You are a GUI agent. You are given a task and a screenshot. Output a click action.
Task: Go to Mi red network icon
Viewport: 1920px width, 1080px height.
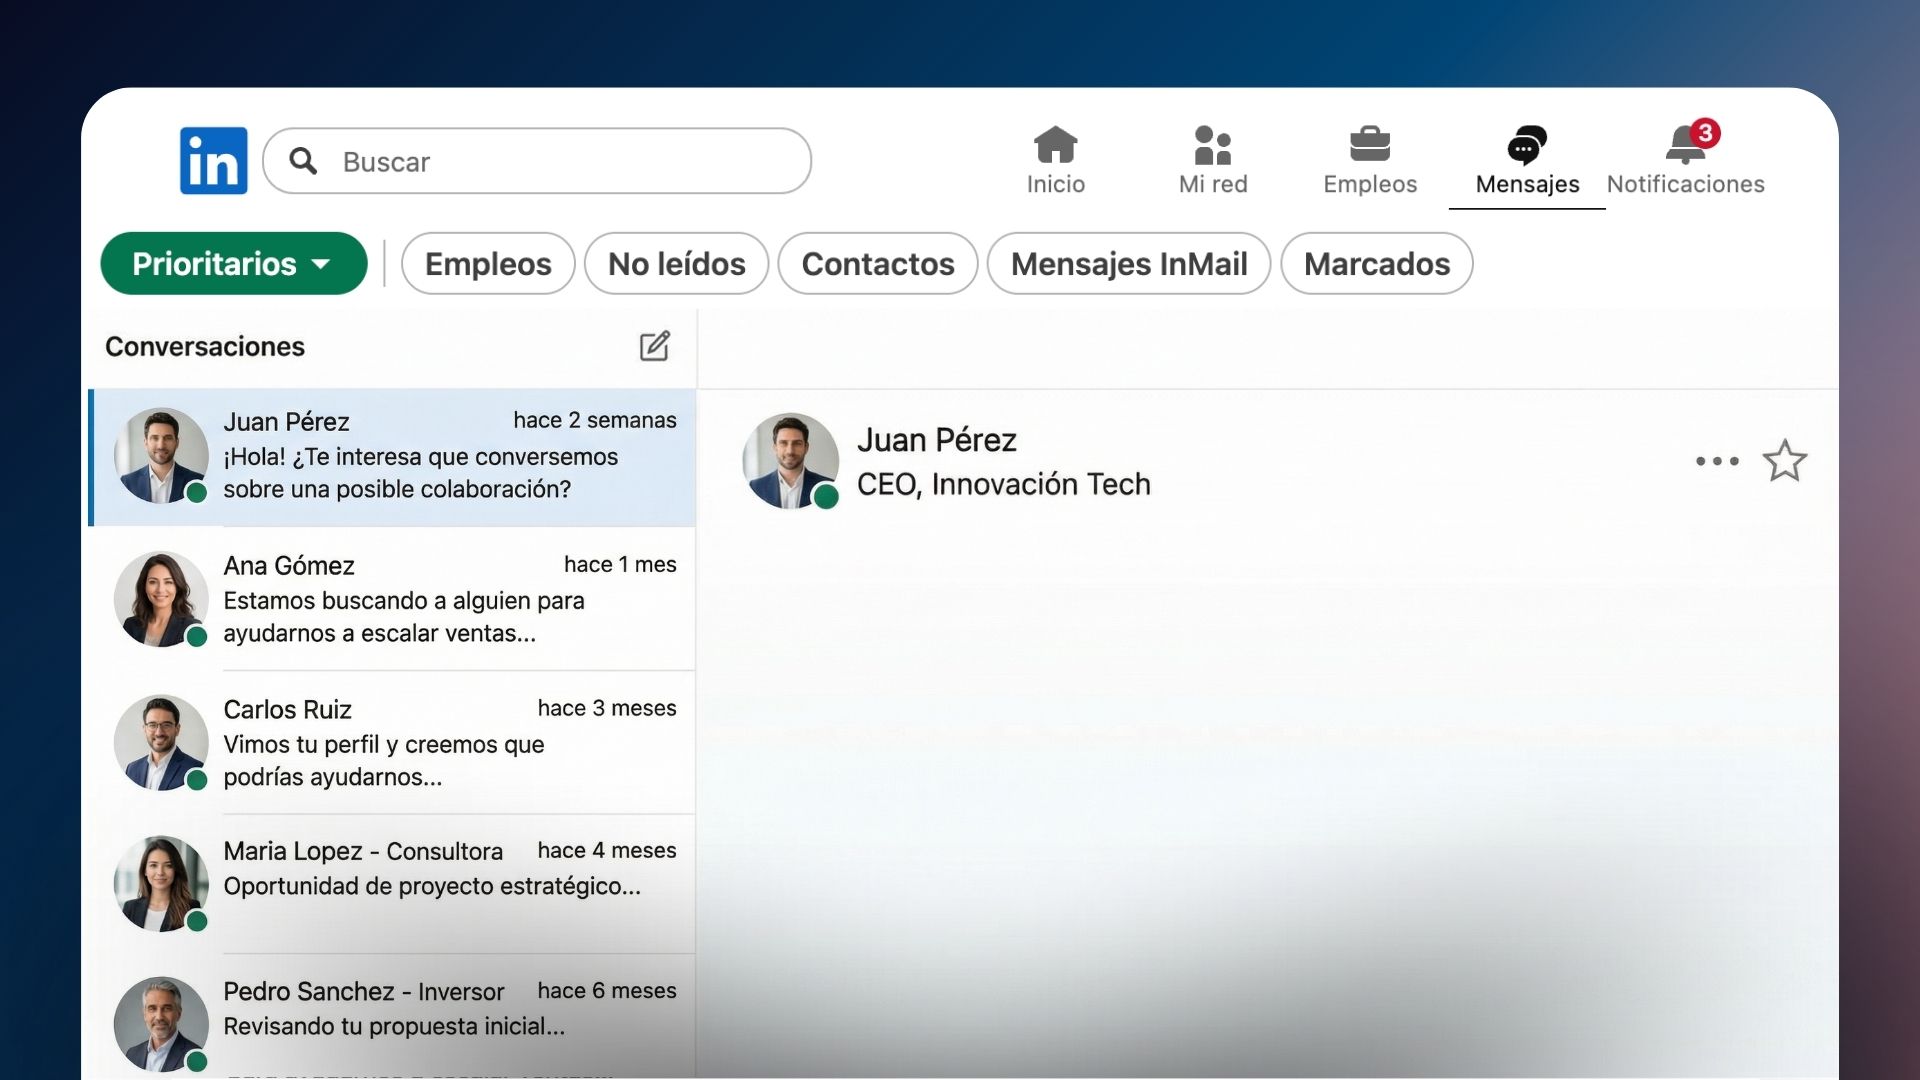coord(1212,146)
